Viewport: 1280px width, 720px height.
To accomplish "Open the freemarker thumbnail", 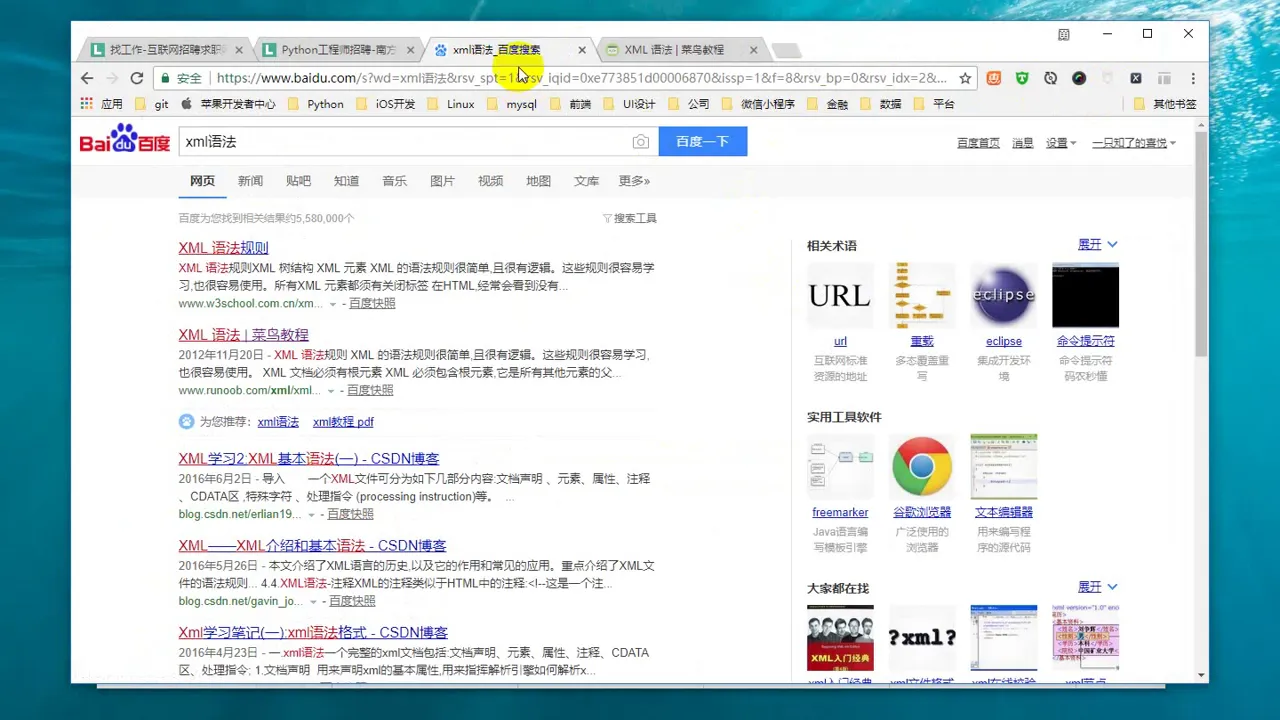I will point(840,466).
